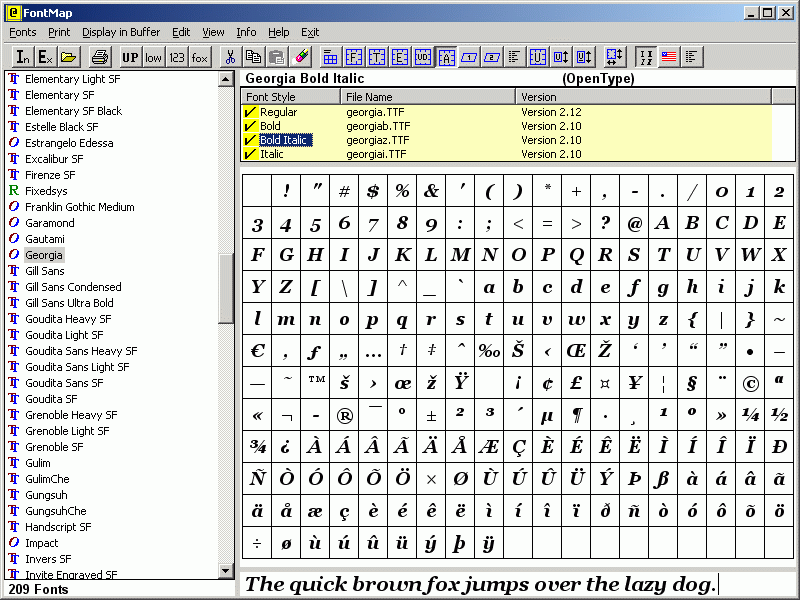
Task: Click the character grid table icon
Action: tap(331, 57)
